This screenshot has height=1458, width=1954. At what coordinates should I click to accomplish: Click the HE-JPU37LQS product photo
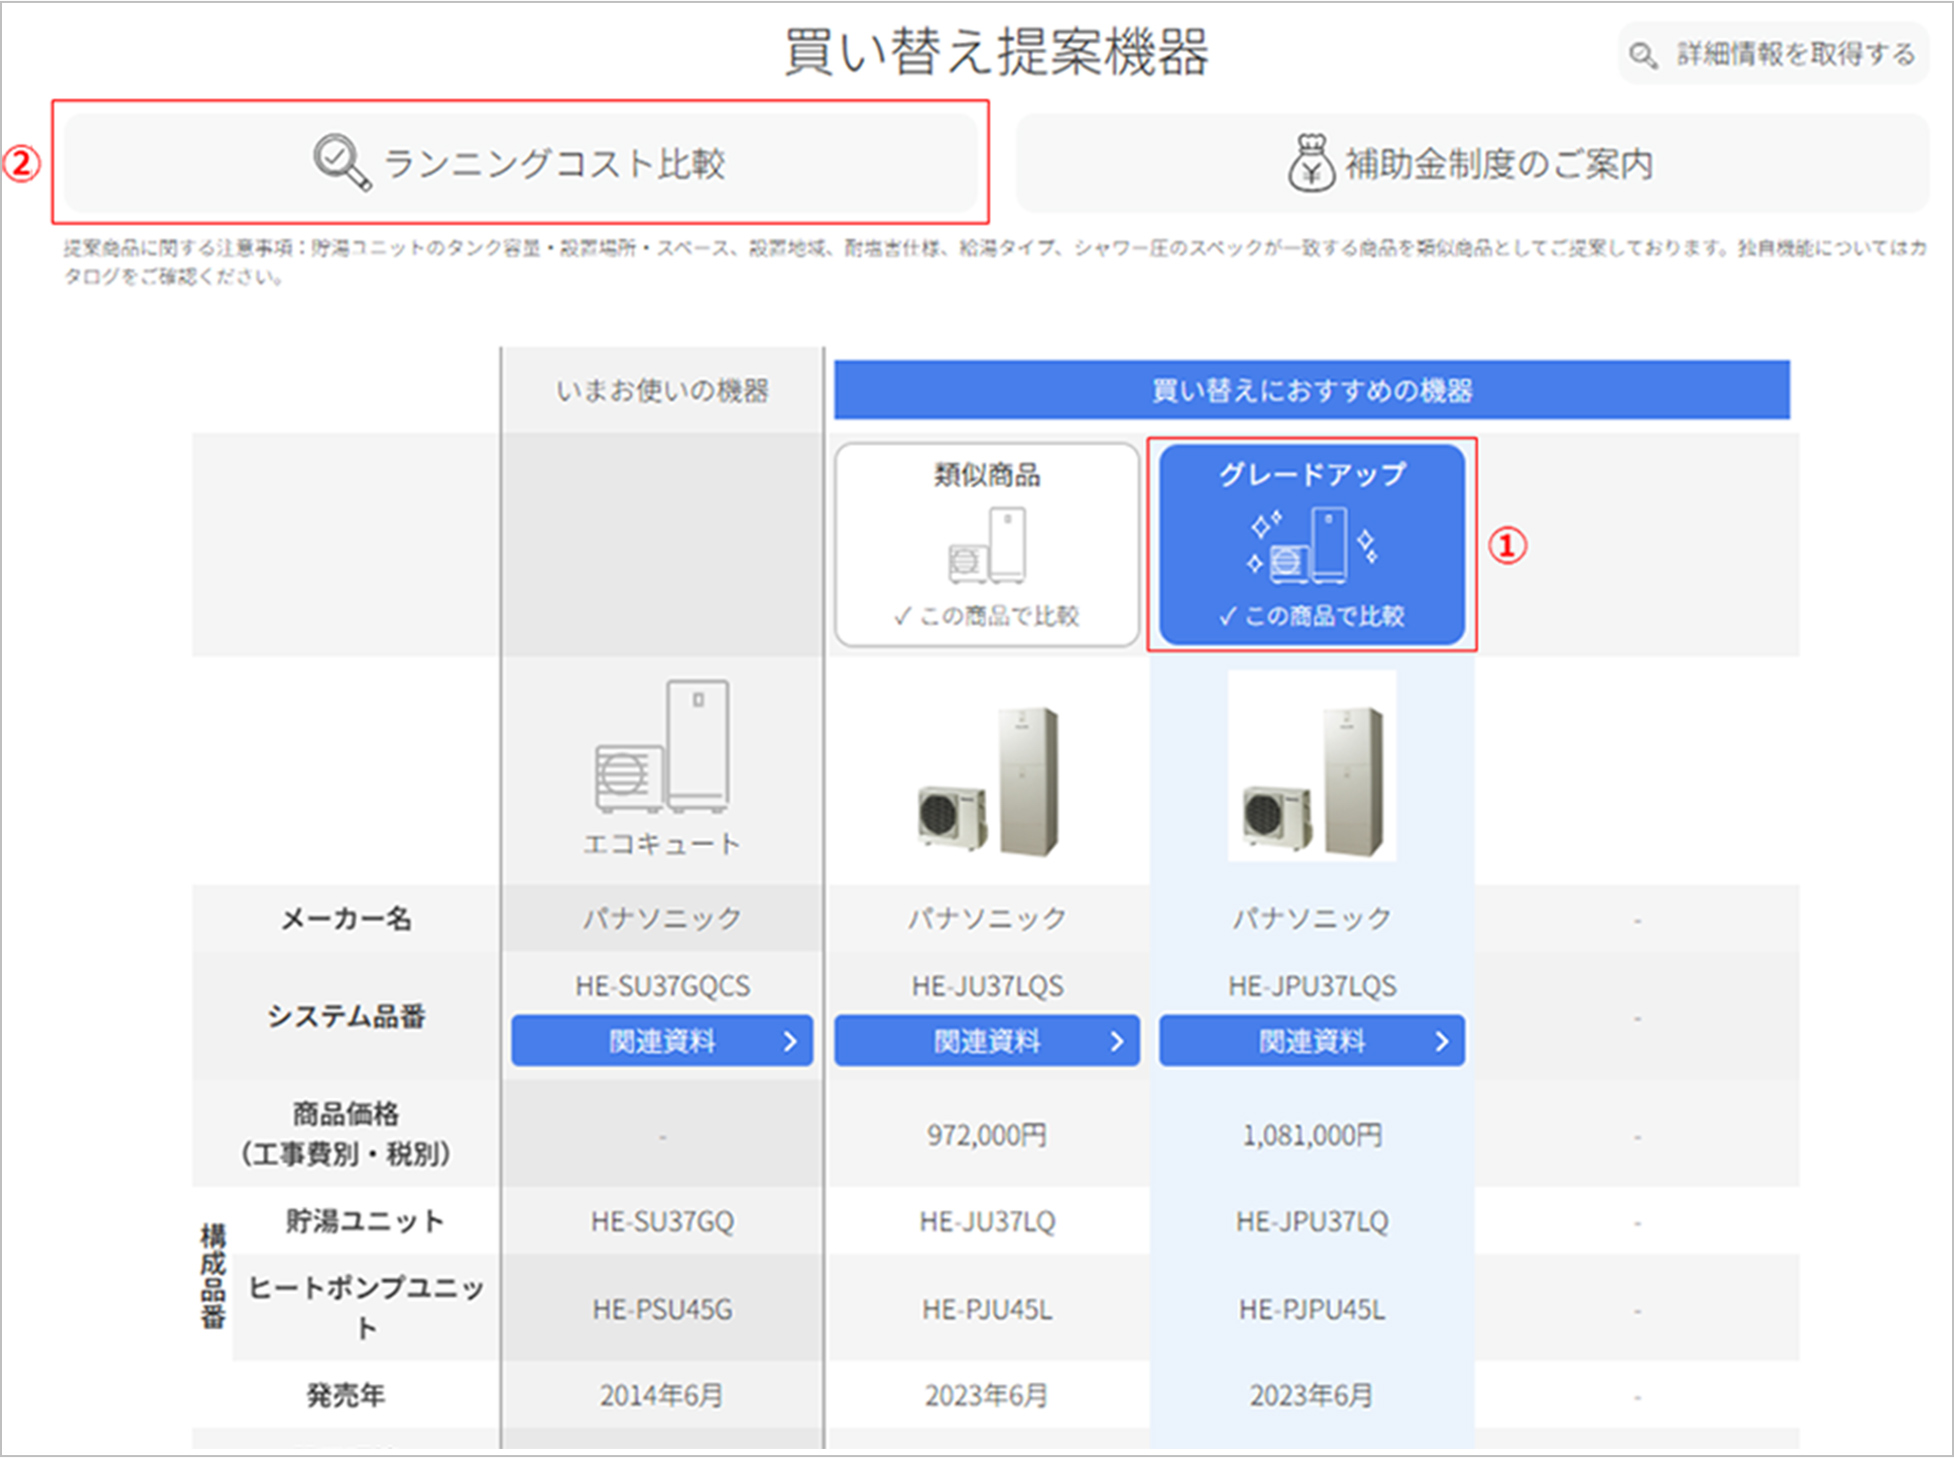click(1311, 768)
